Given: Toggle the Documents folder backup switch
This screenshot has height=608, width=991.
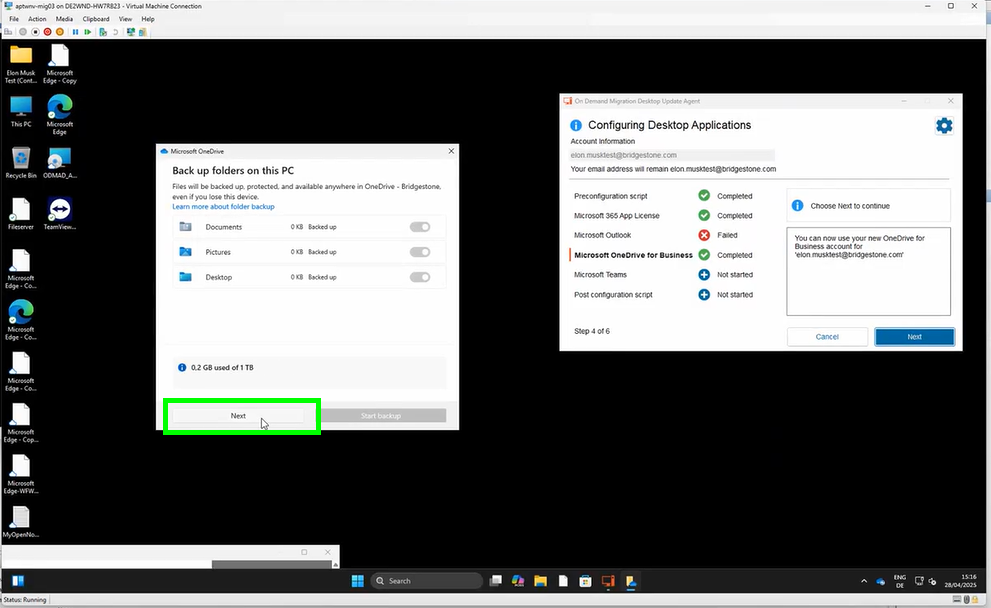Looking at the screenshot, I should click(x=420, y=227).
